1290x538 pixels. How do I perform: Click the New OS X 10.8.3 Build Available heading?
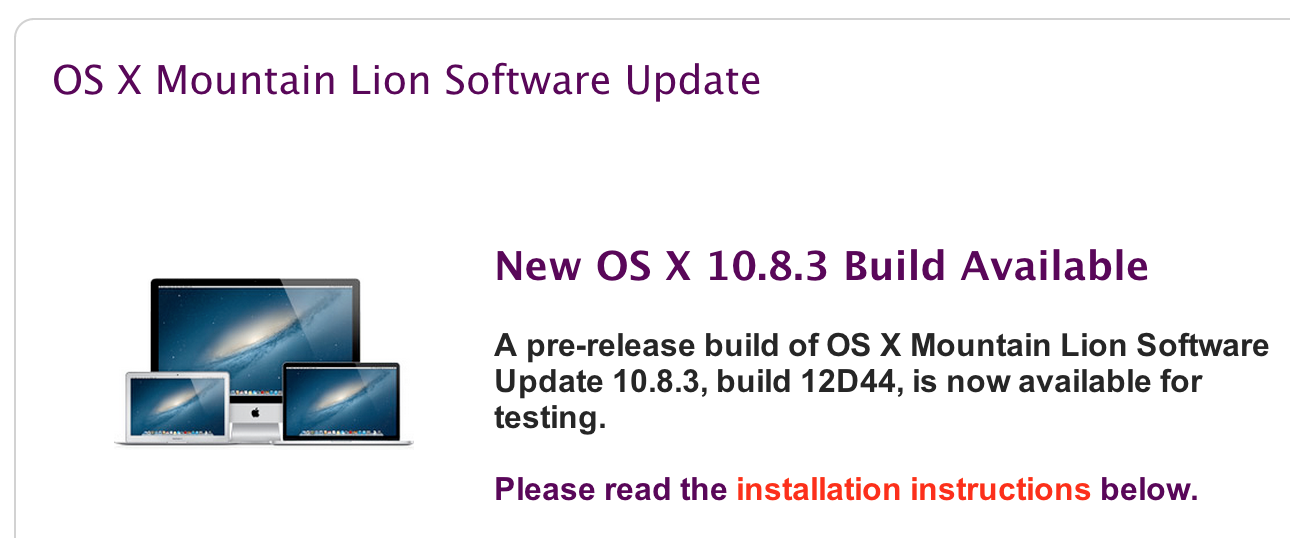point(822,266)
